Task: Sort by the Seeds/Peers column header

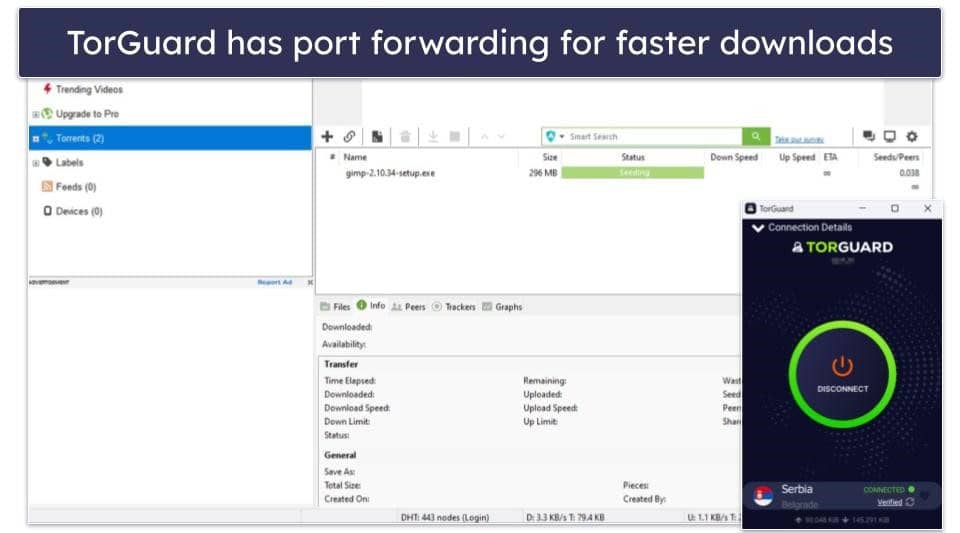Action: 896,157
